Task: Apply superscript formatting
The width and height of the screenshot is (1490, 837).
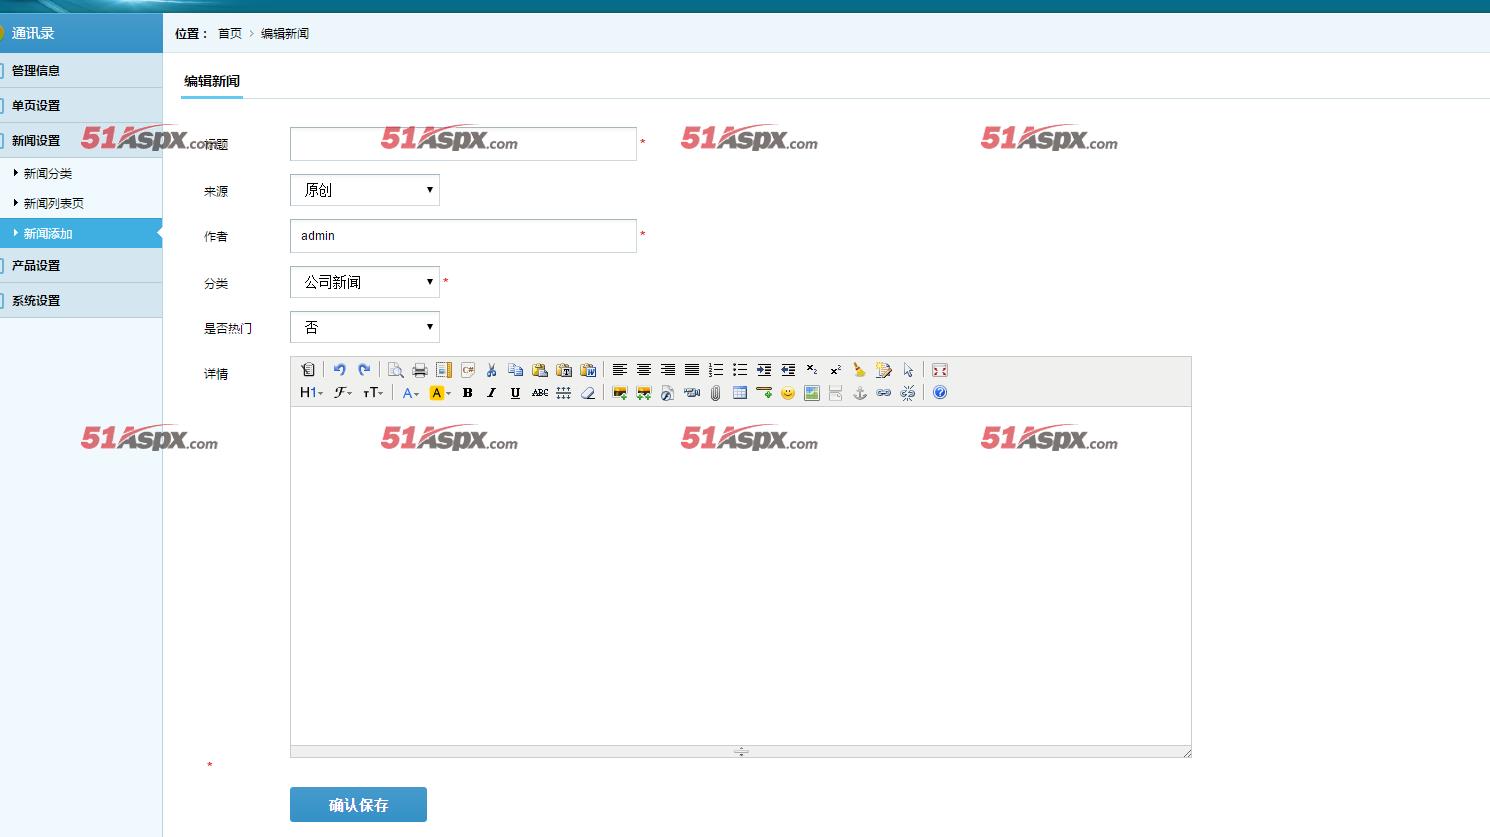Action: pyautogui.click(x=836, y=370)
